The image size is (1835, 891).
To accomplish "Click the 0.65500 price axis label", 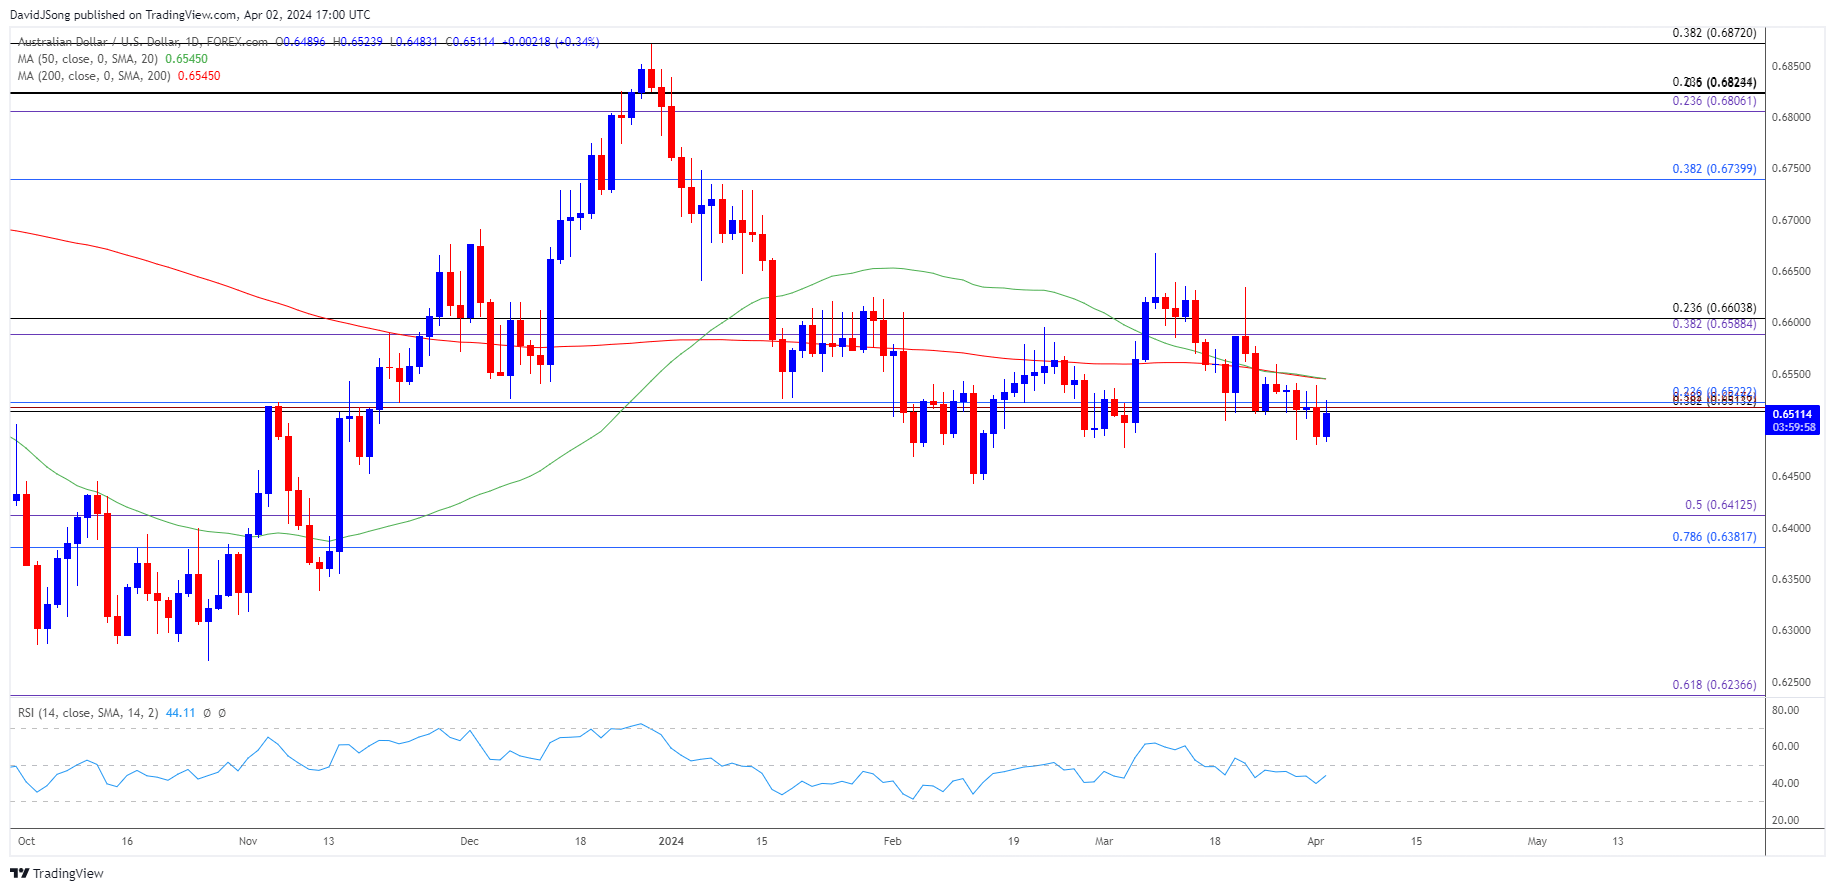I will point(1791,374).
